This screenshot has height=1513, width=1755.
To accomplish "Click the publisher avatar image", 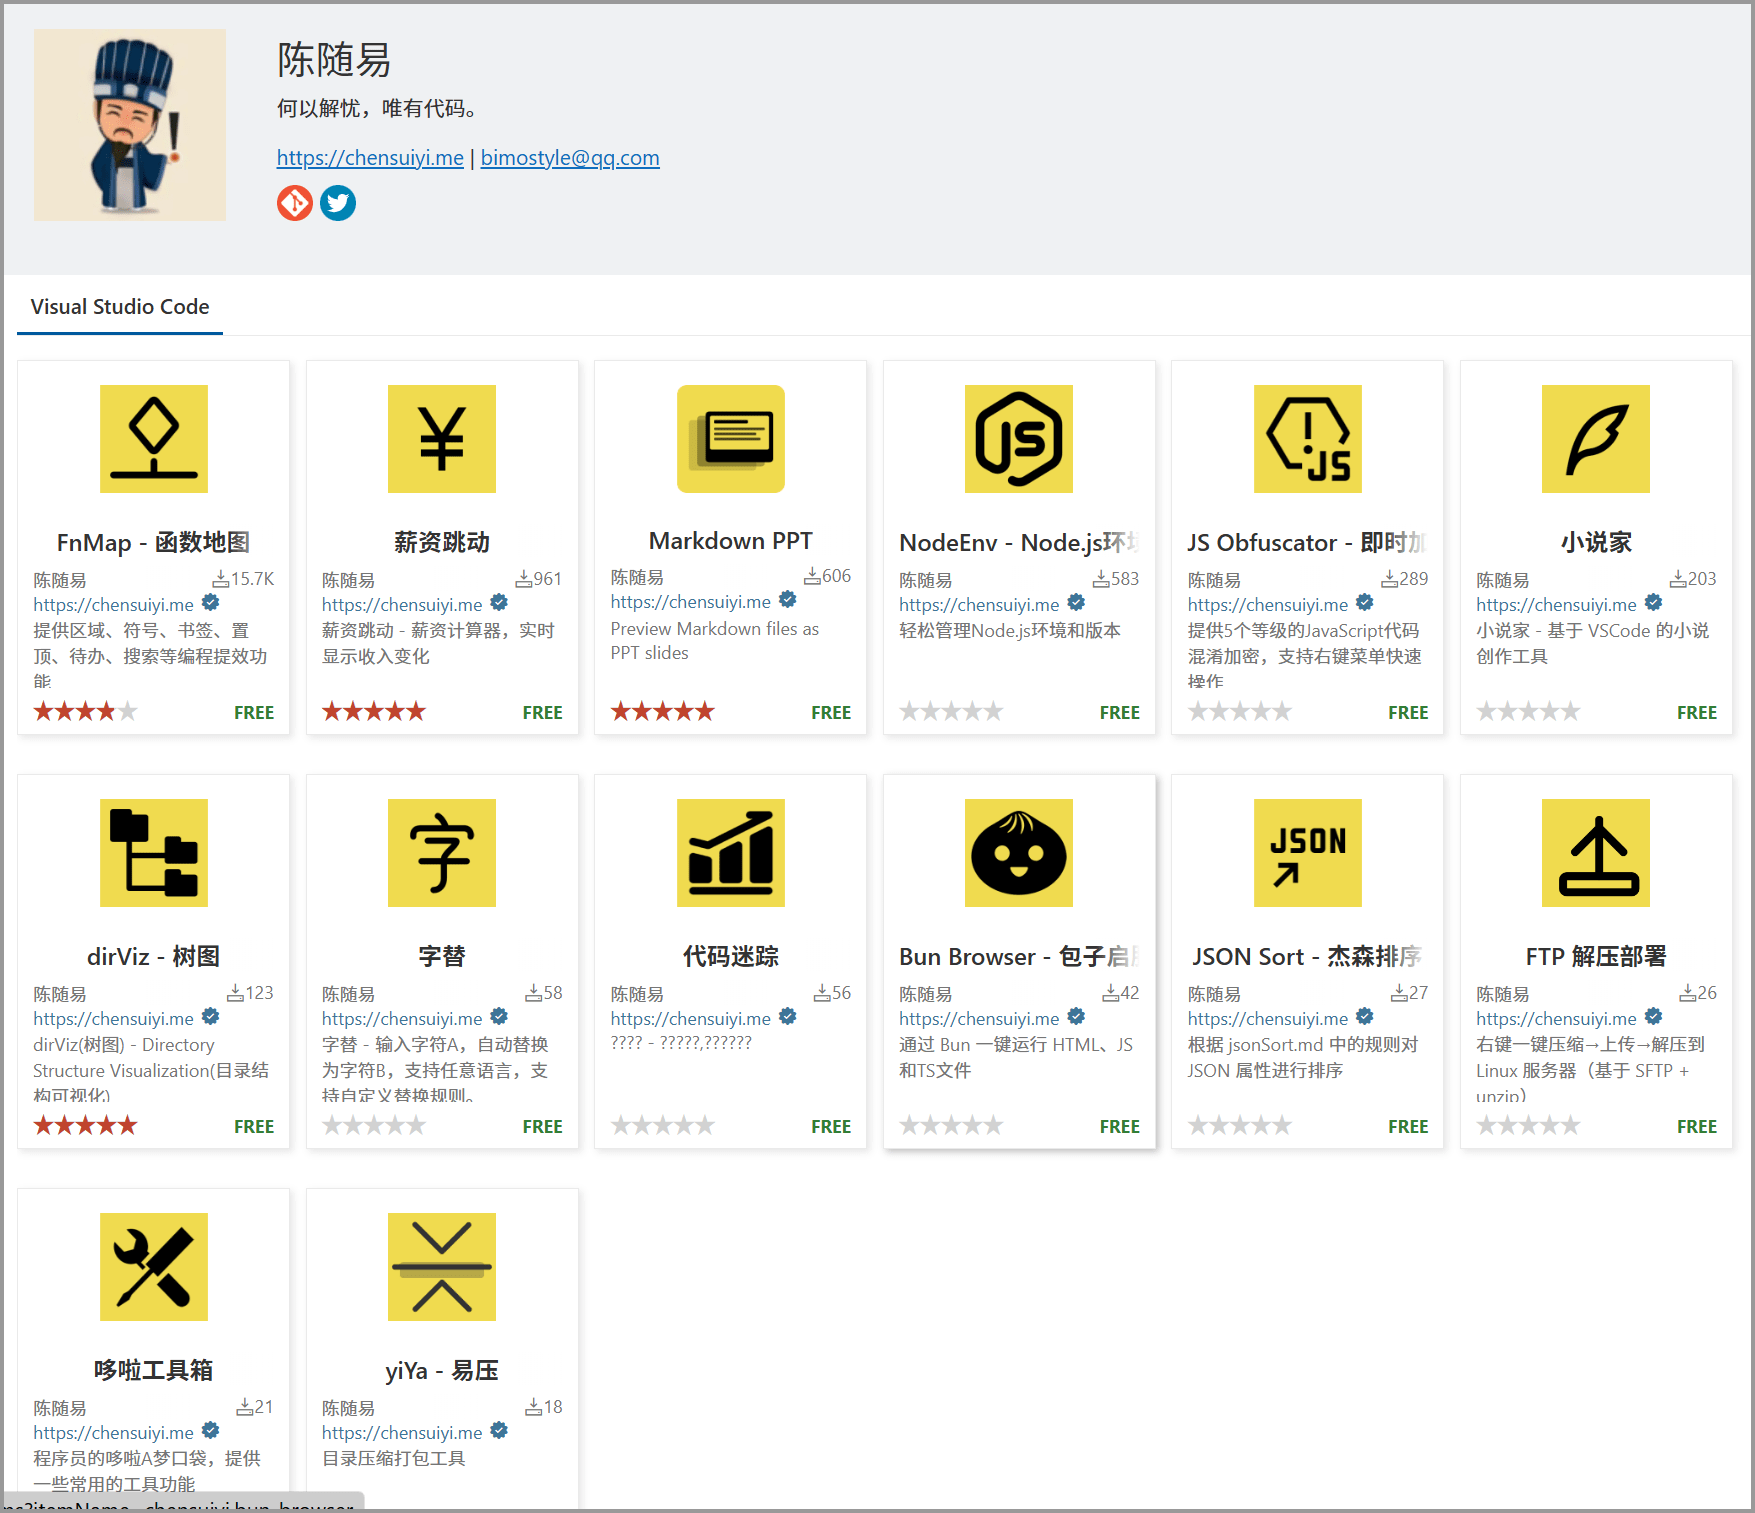I will (x=130, y=125).
